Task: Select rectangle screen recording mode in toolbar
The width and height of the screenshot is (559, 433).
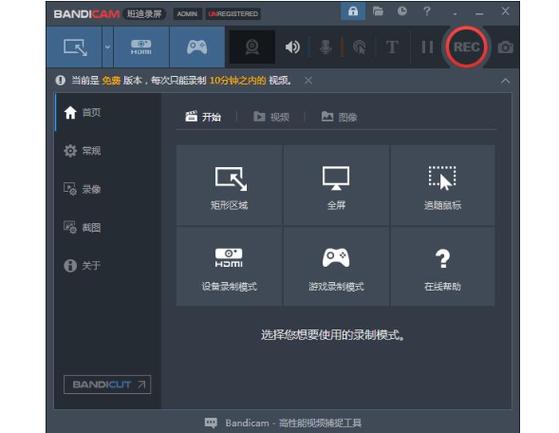Action: pyautogui.click(x=75, y=47)
